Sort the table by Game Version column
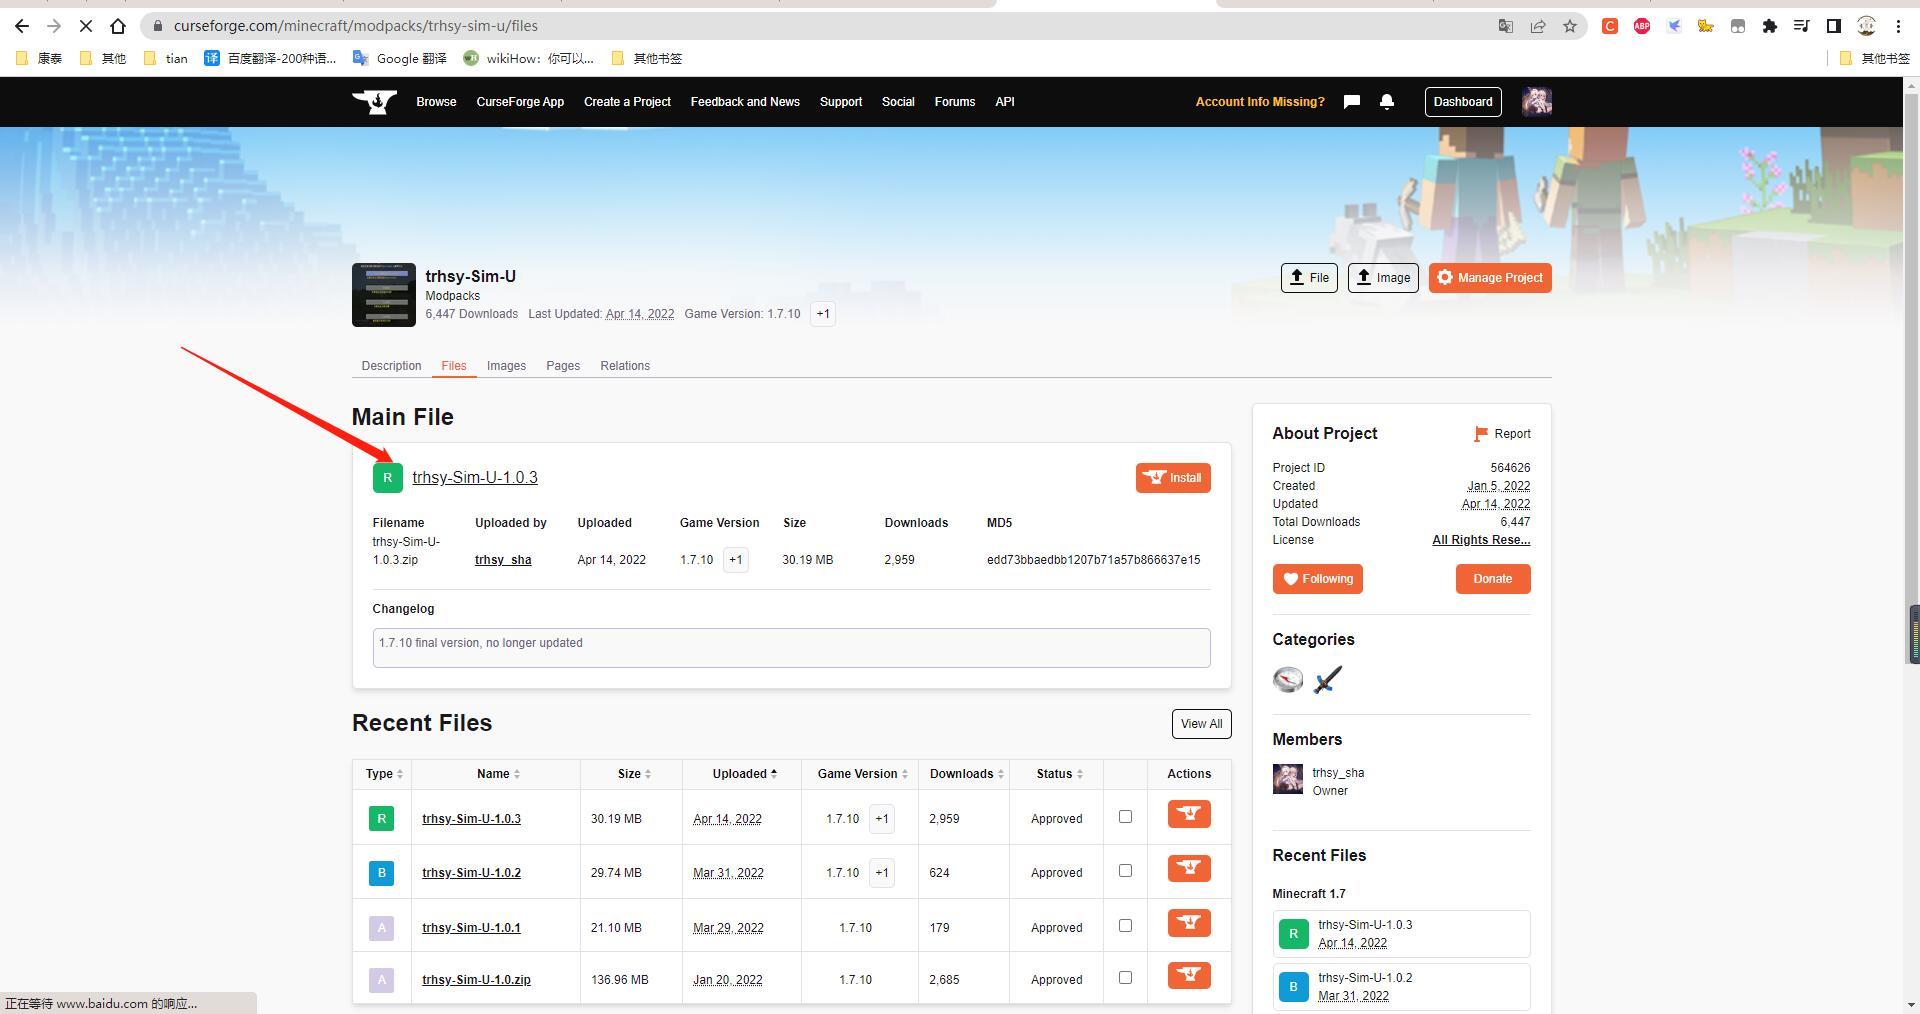 (x=862, y=774)
